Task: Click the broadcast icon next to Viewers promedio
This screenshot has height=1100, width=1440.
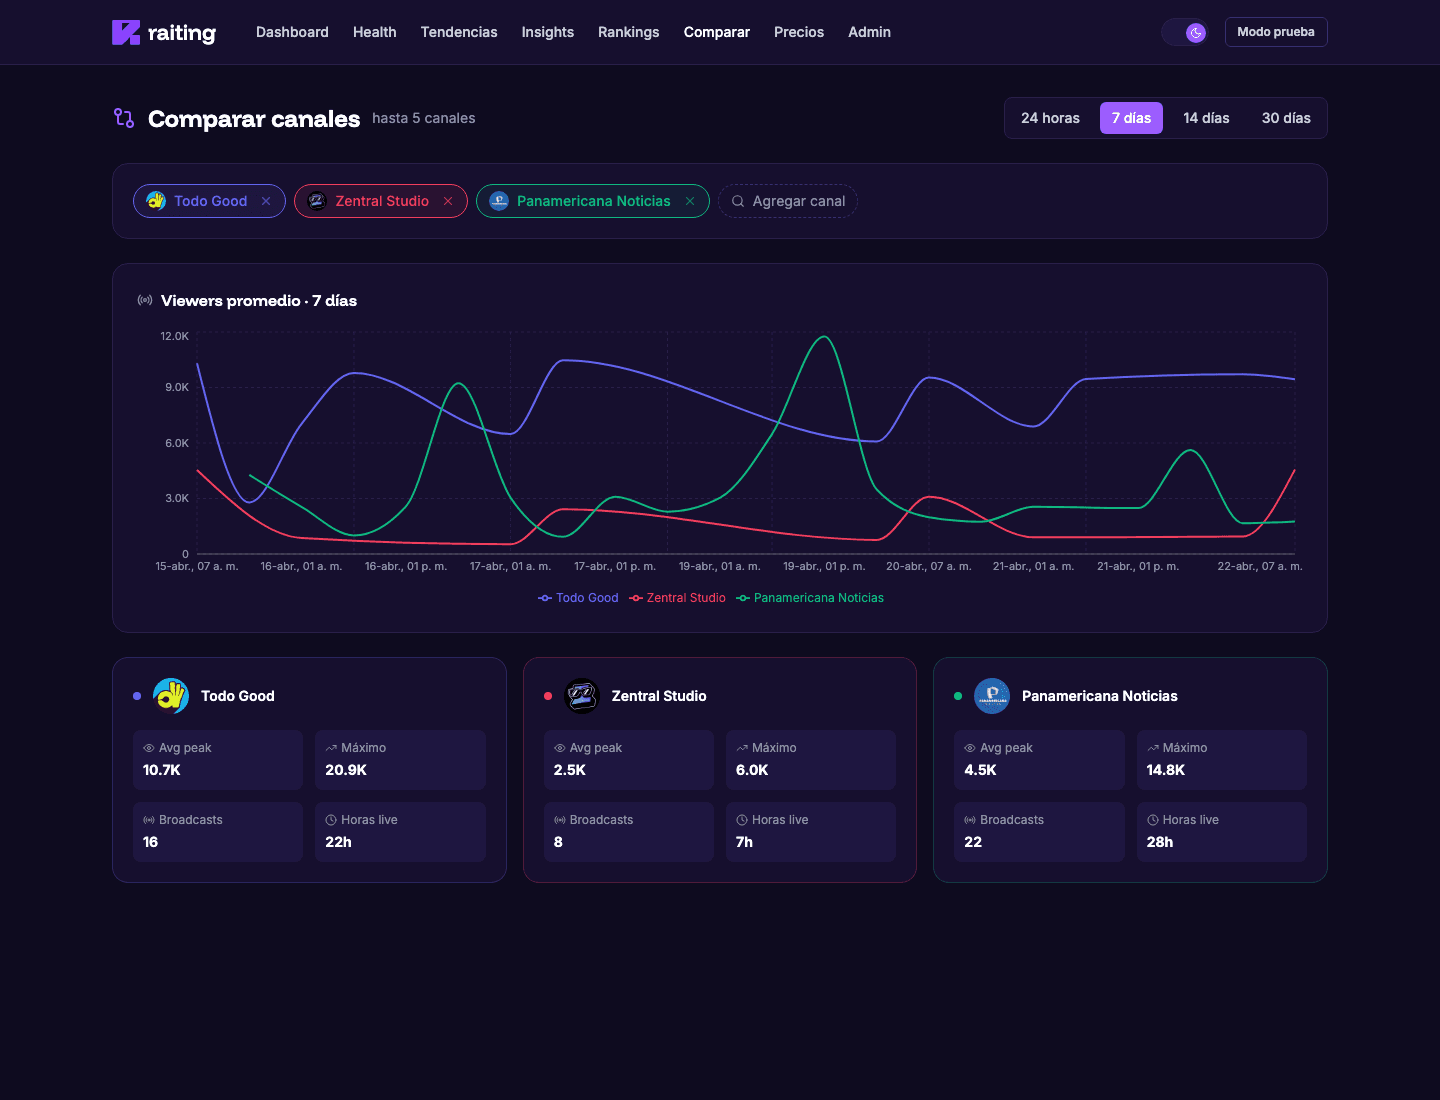Action: click(145, 300)
